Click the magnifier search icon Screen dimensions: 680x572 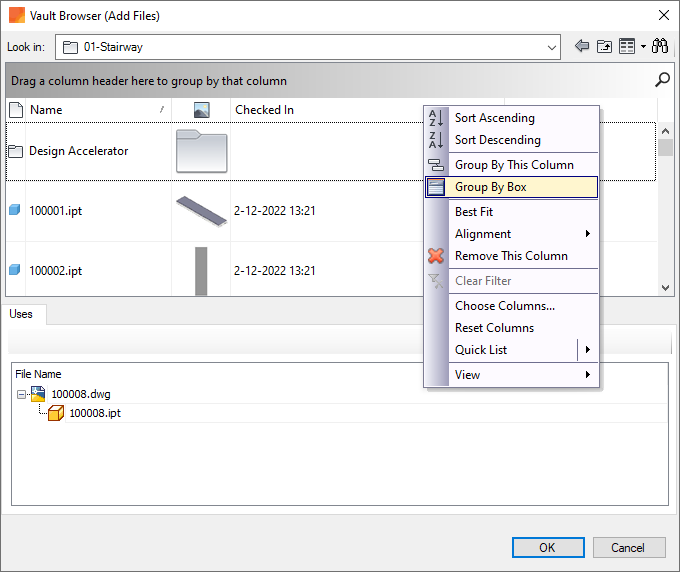(662, 80)
